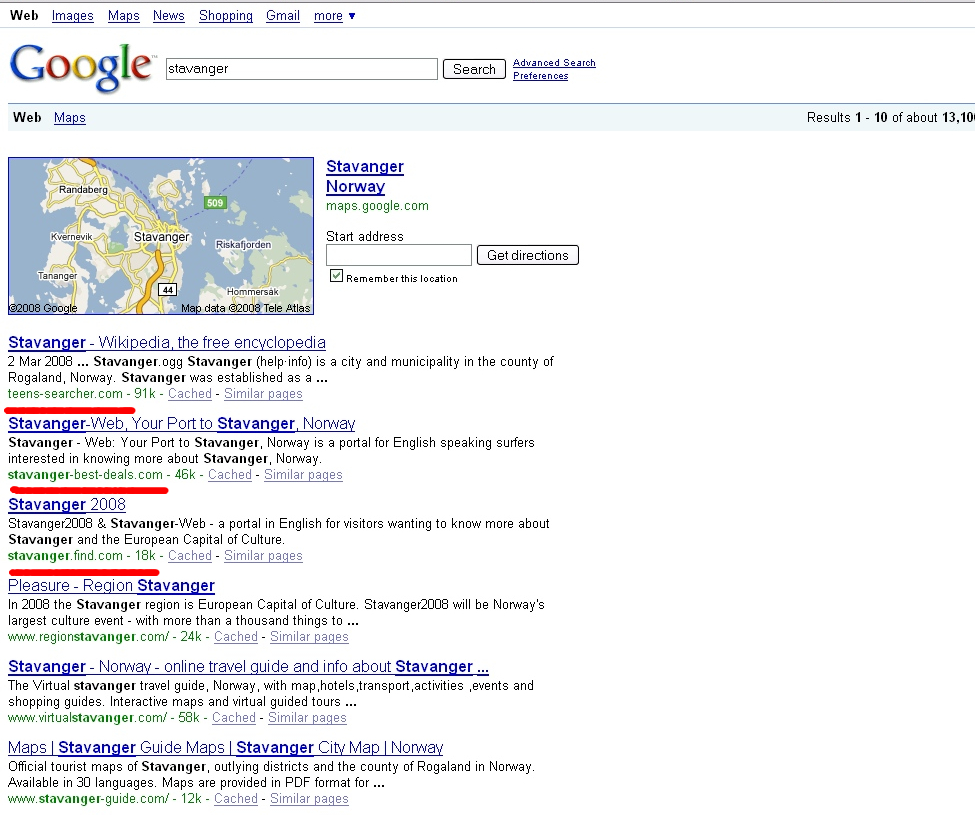Click the Stavanger map thumbnail
The height and width of the screenshot is (815, 975).
click(x=161, y=236)
